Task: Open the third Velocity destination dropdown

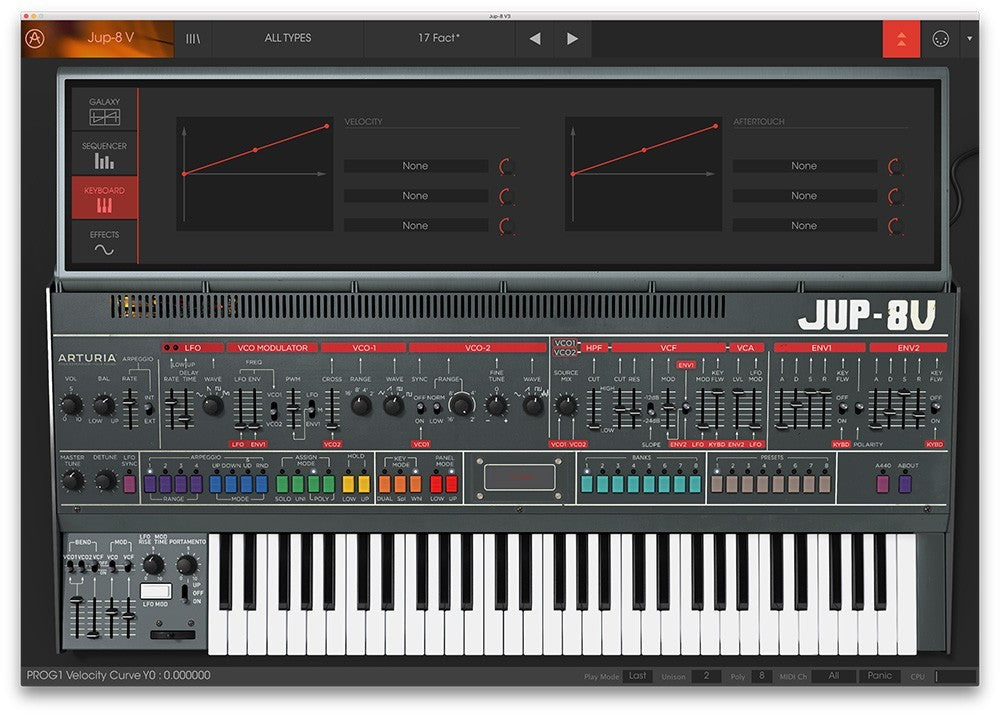Action: coord(416,226)
